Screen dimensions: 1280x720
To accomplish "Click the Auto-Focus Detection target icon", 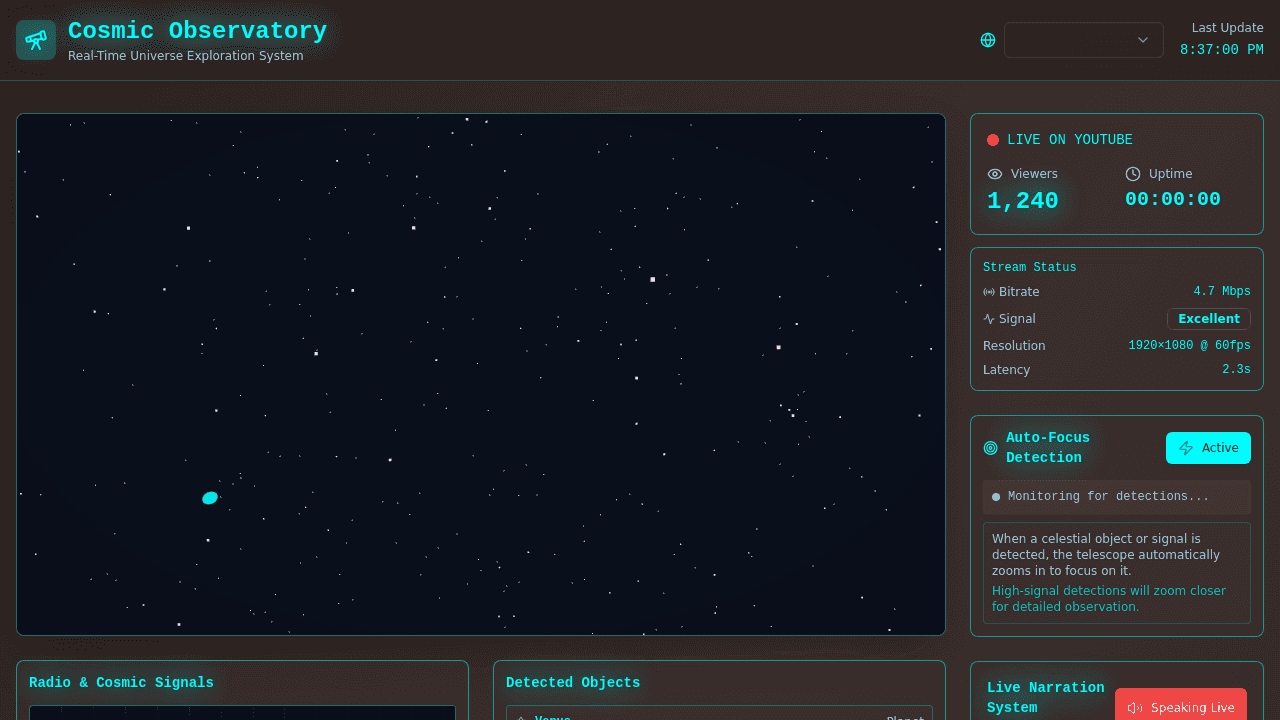I will 990,447.
